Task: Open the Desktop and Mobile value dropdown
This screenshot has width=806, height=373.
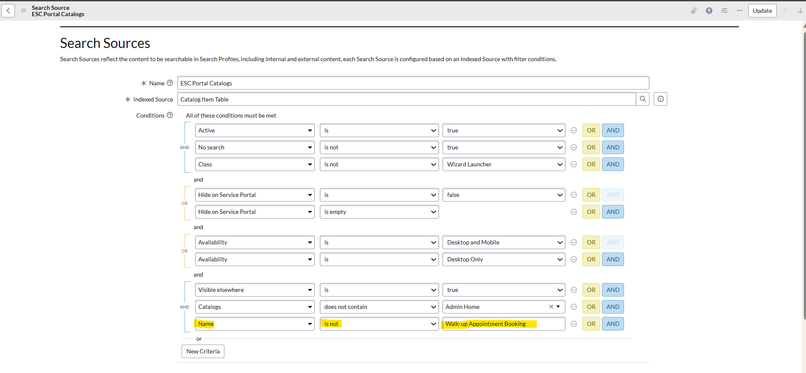Action: pyautogui.click(x=504, y=243)
